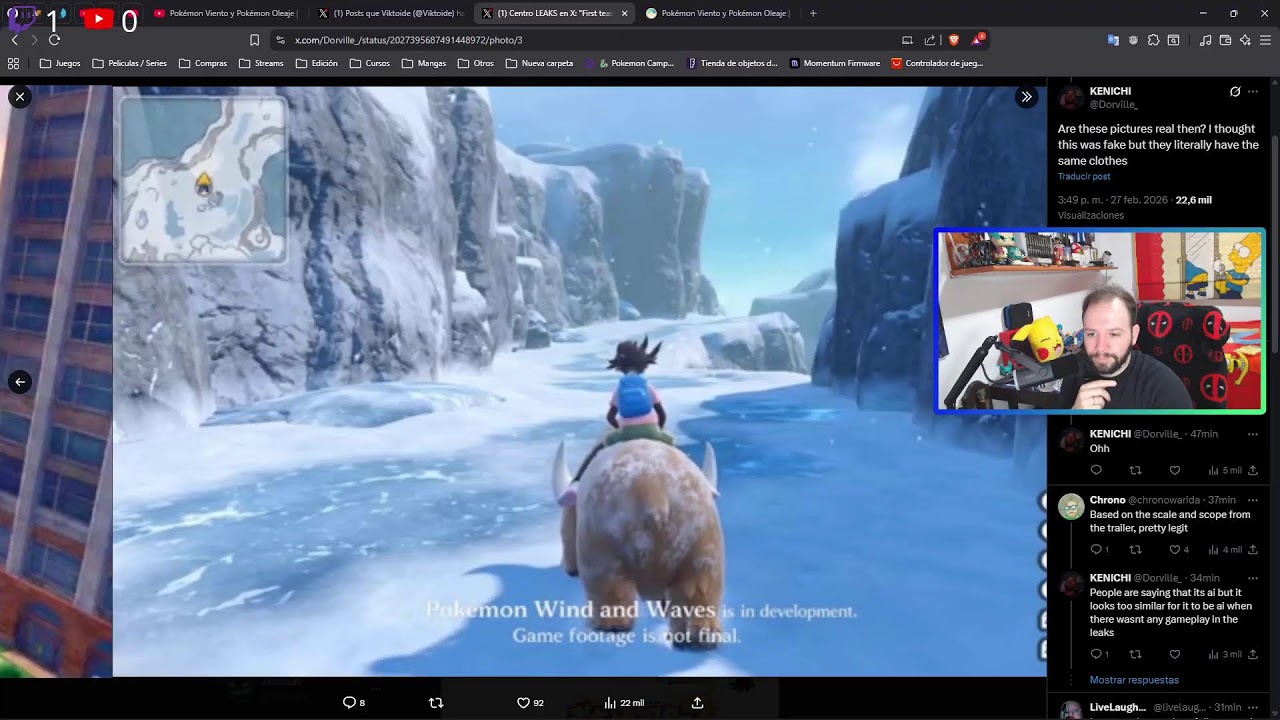The height and width of the screenshot is (720, 1280).
Task: Open 'Momentum Firmware' bookmark
Action: pos(835,63)
